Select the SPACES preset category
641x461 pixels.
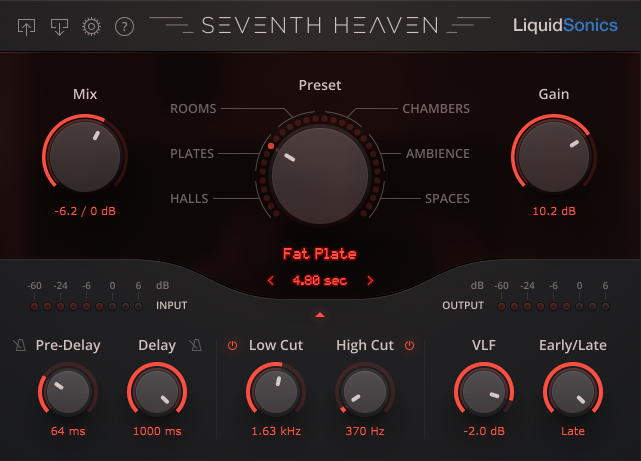[447, 199]
